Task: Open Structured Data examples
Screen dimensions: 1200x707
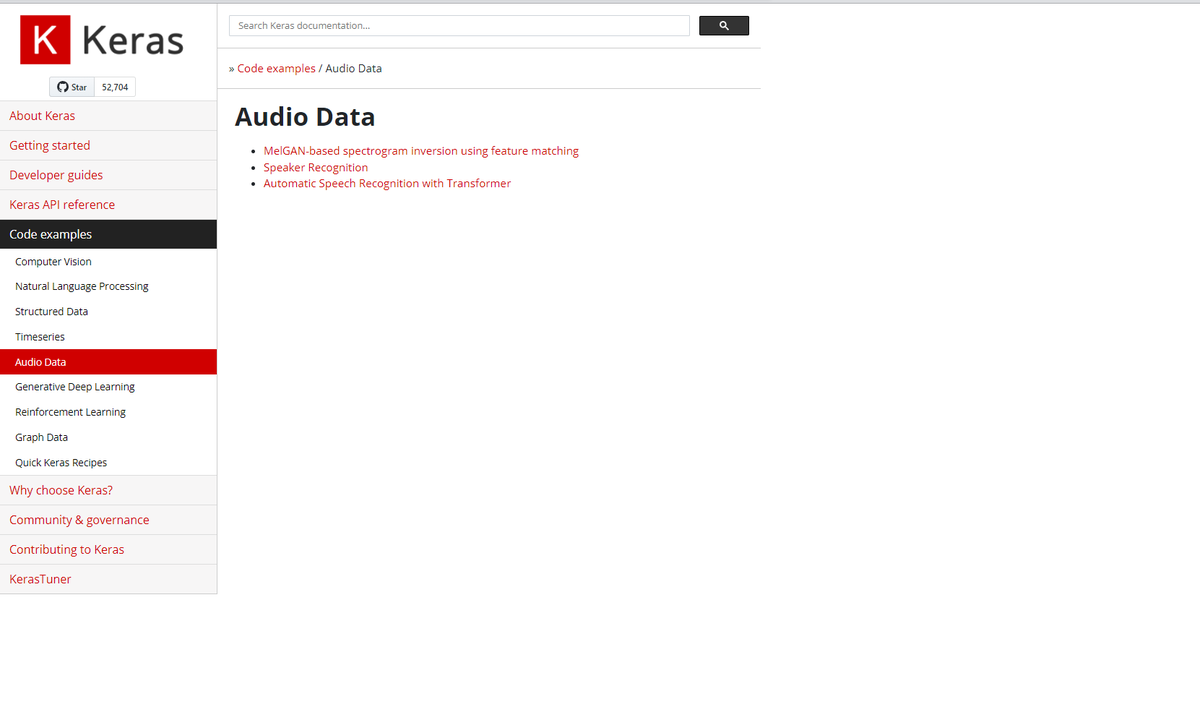Action: [x=108, y=312]
